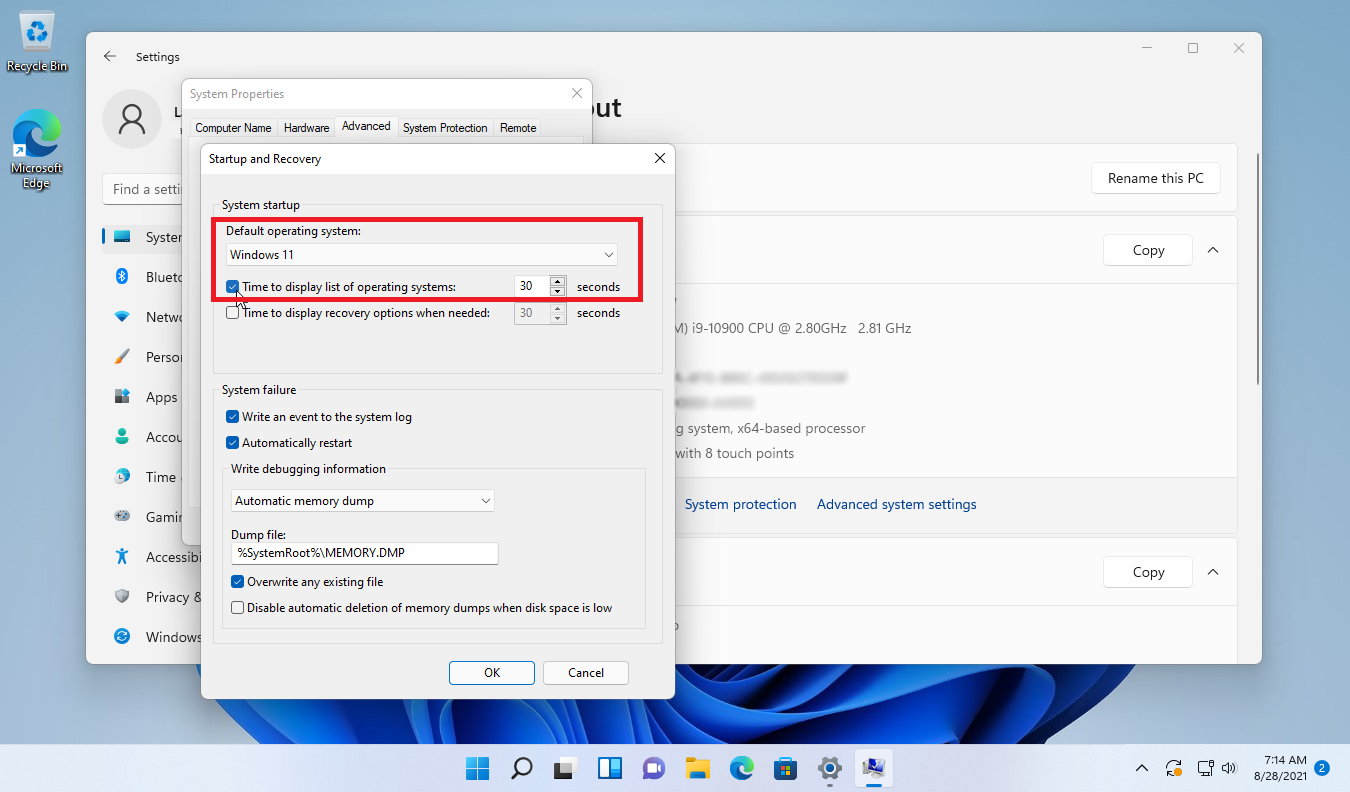
Task: Select the Advanced tab
Action: pos(366,126)
